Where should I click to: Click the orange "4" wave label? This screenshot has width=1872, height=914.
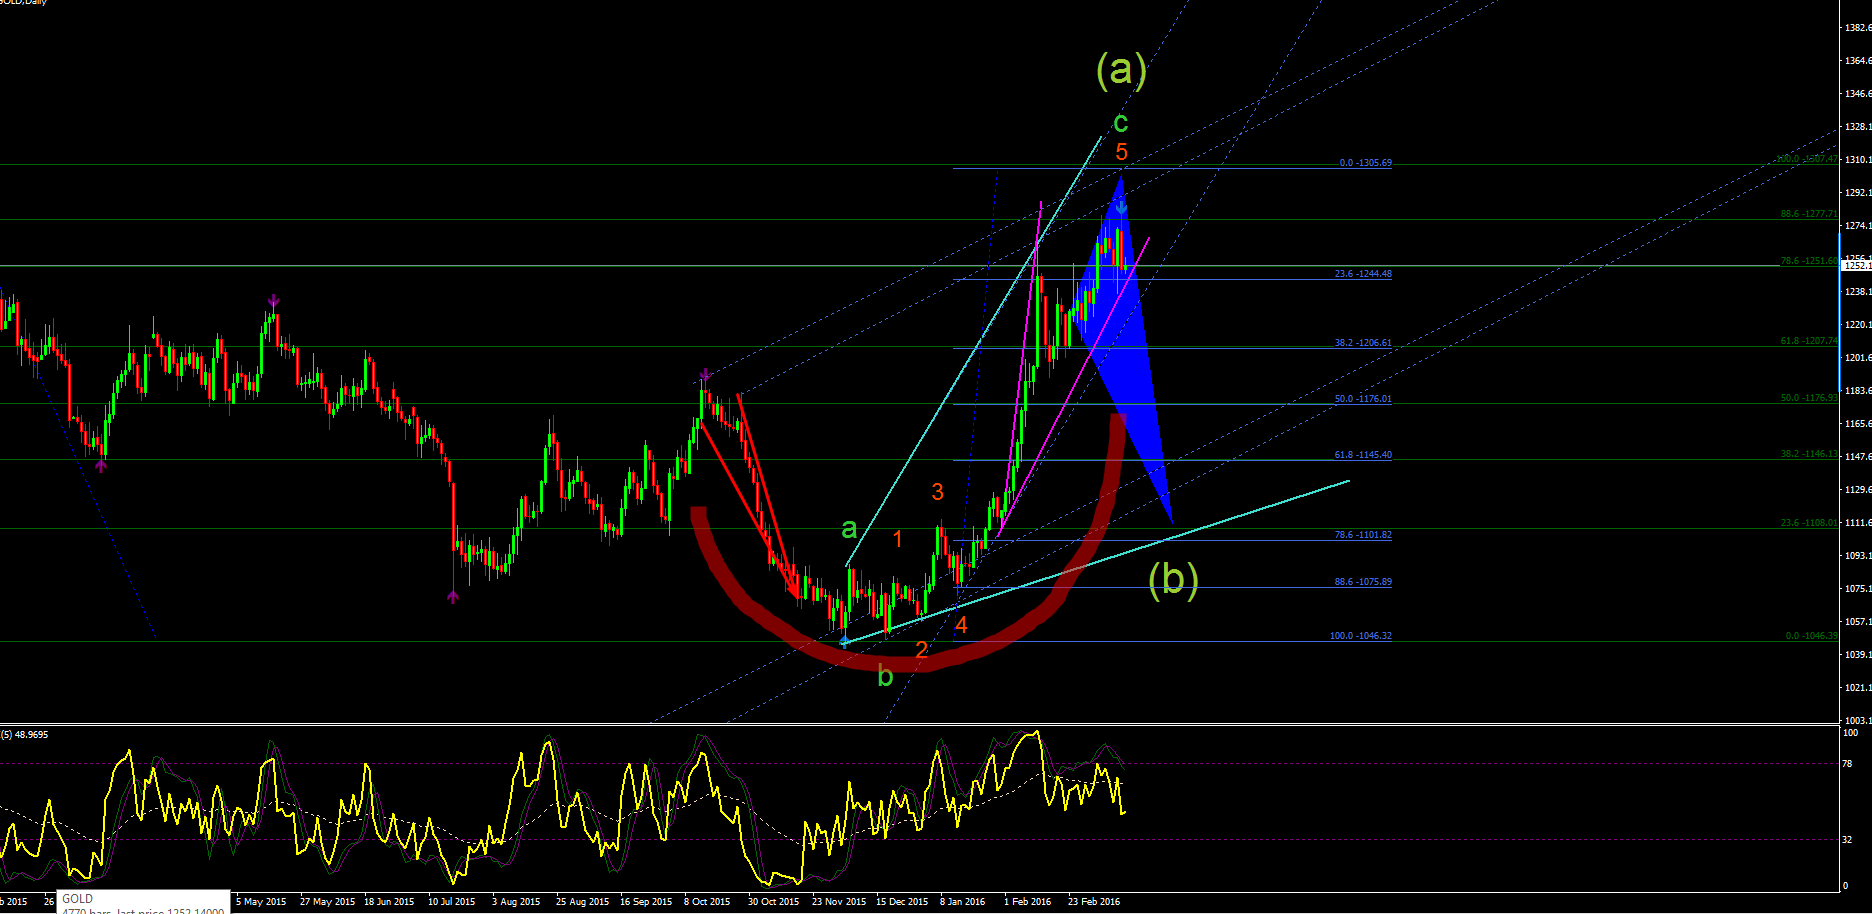tap(961, 625)
